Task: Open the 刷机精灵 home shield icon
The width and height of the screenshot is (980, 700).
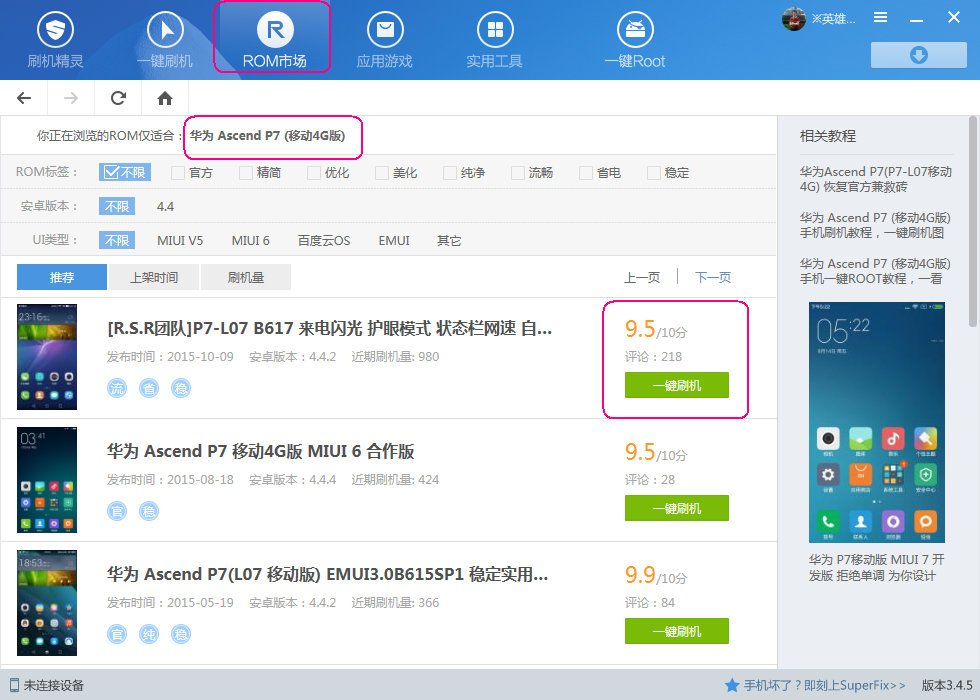Action: (55, 30)
